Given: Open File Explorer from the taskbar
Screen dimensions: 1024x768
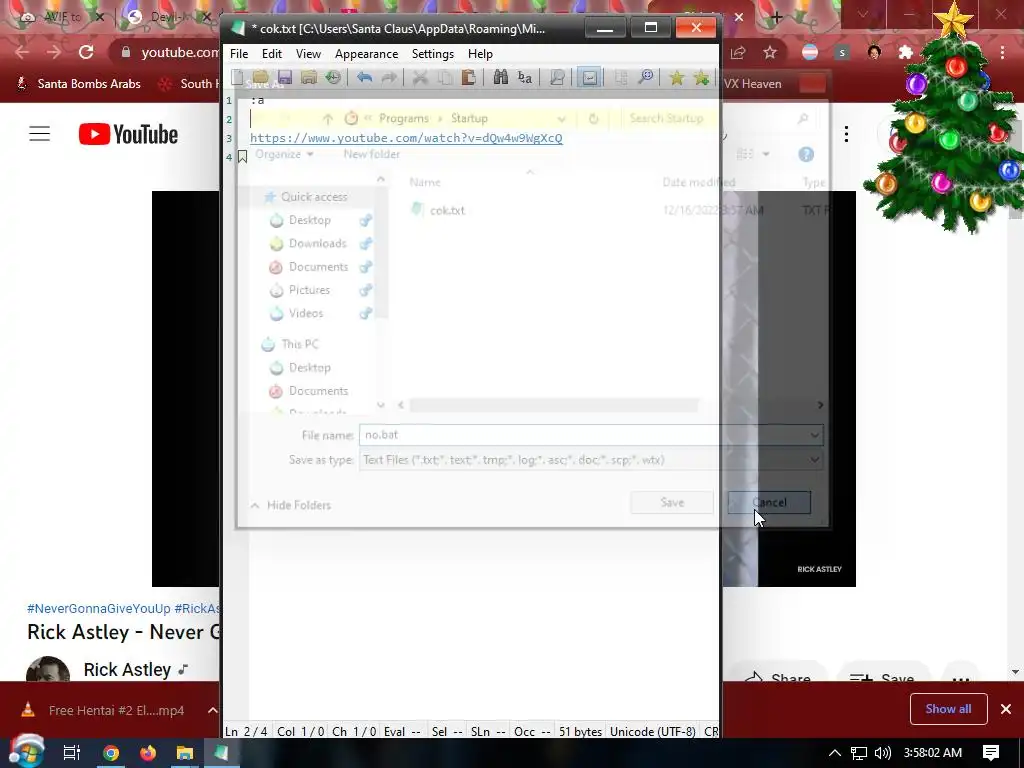Looking at the screenshot, I should 185,753.
